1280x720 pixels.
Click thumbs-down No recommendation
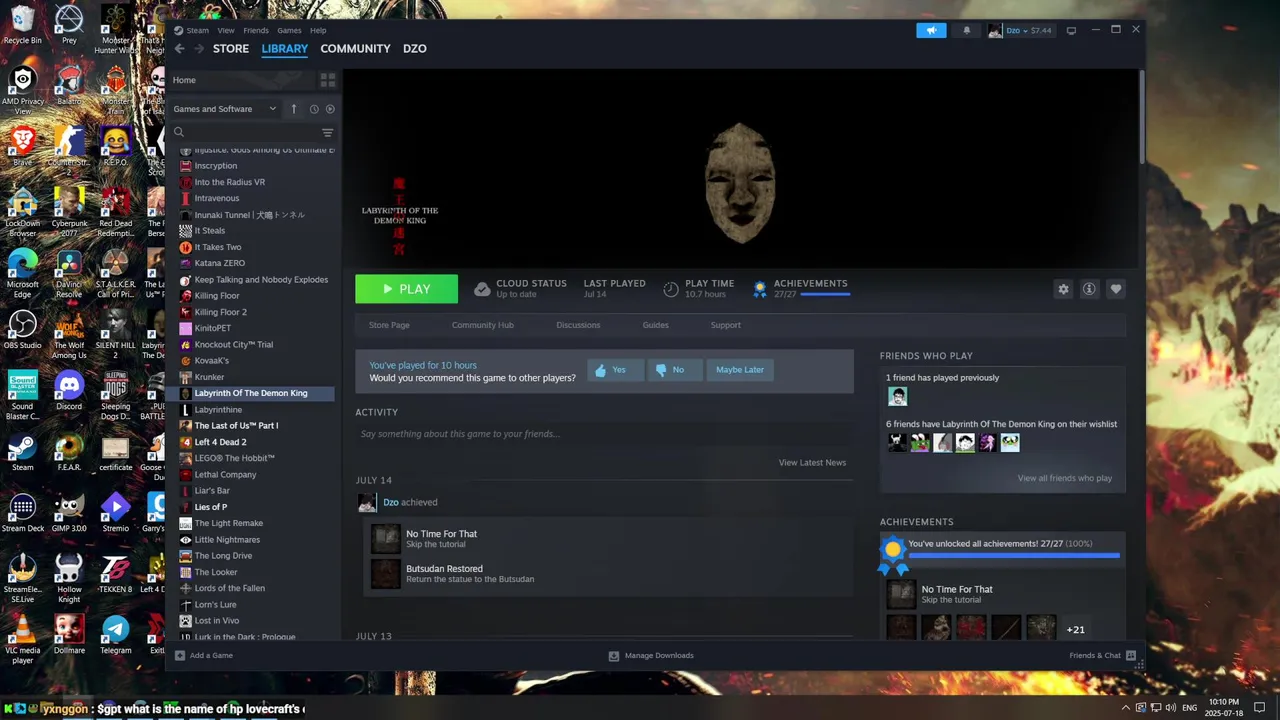[x=674, y=370]
